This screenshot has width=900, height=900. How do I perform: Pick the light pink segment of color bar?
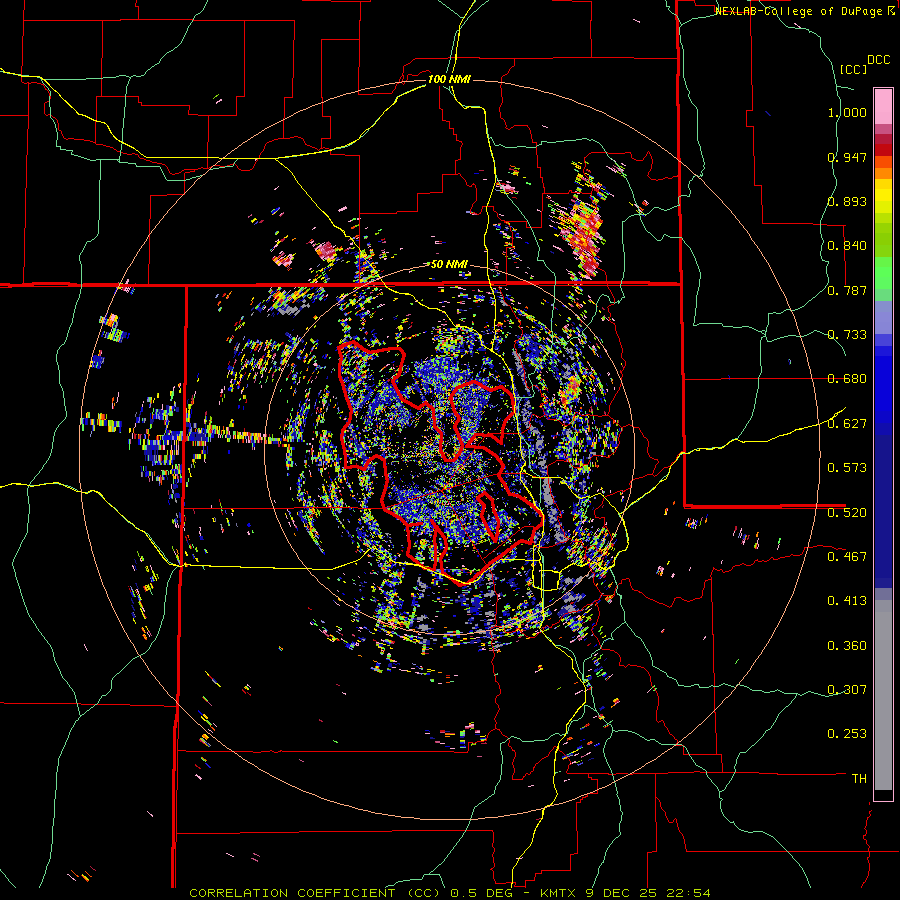tap(883, 106)
